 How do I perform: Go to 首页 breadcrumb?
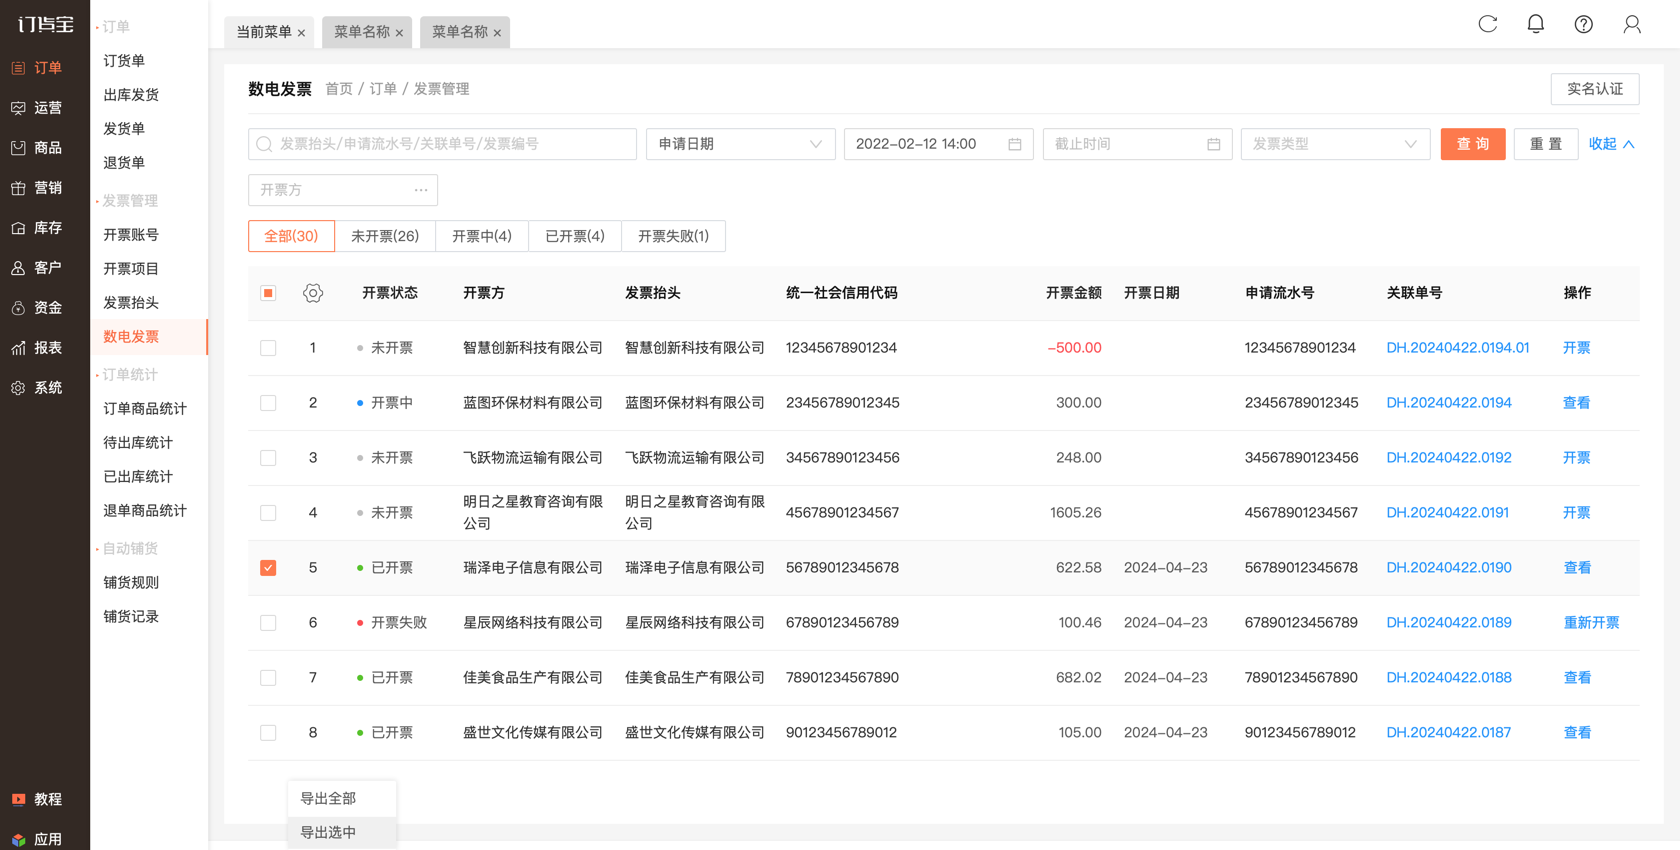coord(339,89)
